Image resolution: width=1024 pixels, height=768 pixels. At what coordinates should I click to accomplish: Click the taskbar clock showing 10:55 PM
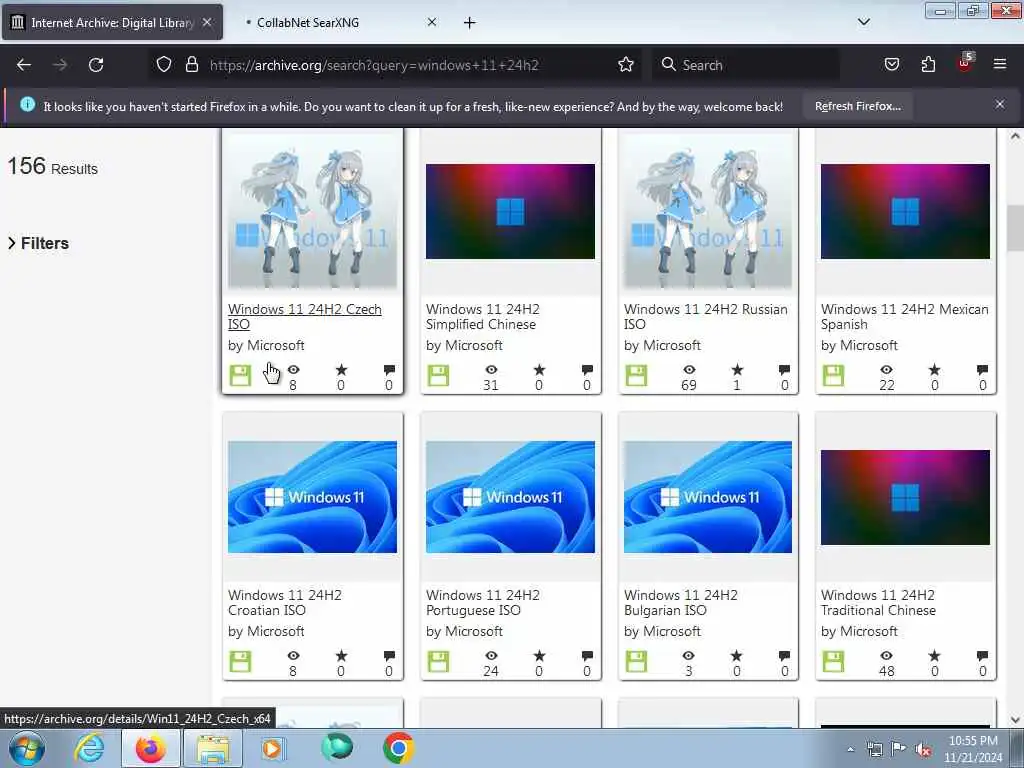coord(973,749)
